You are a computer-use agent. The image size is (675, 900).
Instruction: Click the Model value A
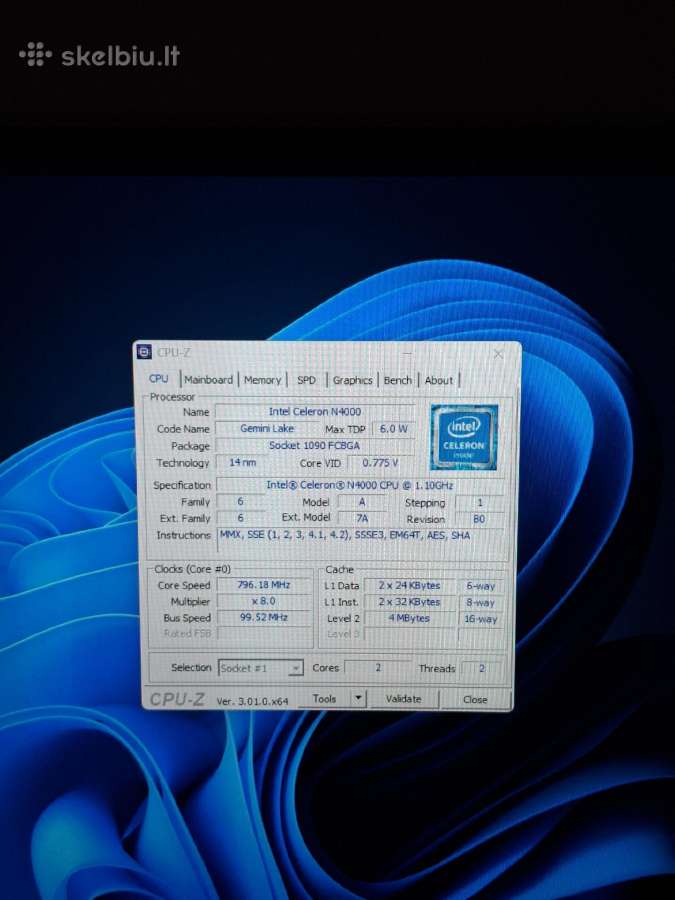click(362, 502)
